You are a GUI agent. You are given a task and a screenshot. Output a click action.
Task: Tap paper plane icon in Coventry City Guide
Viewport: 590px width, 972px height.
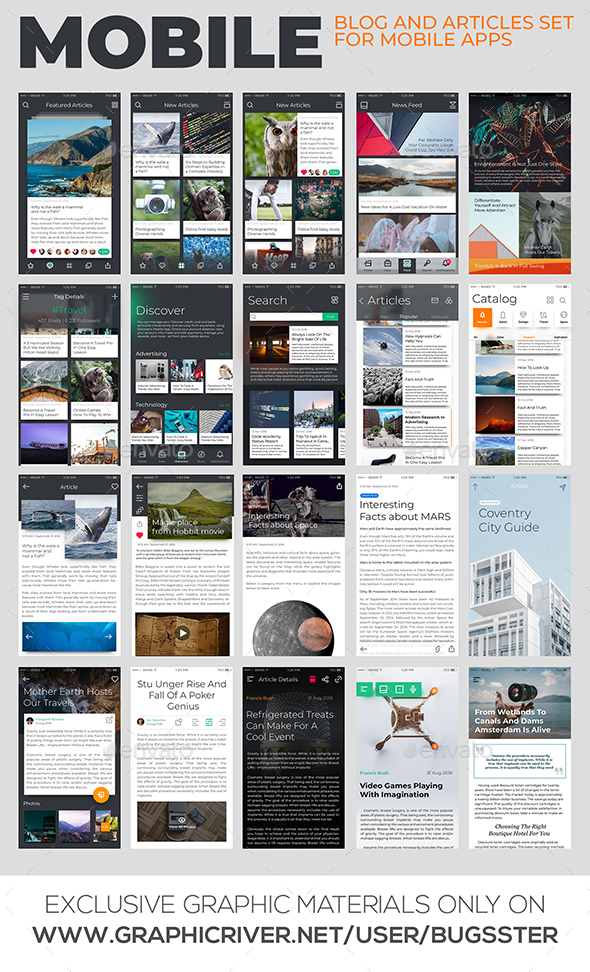pos(562,487)
